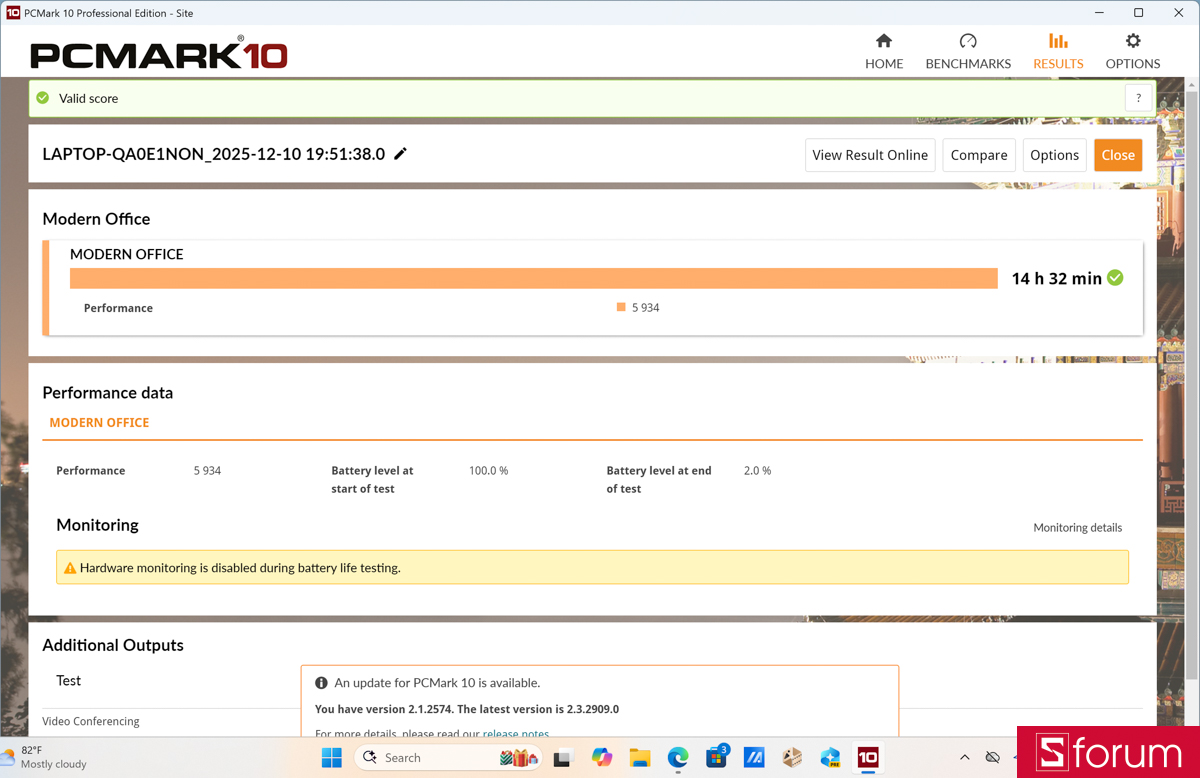Click the orange Performance legend square
Screen dimensions: 1200x778
point(621,308)
